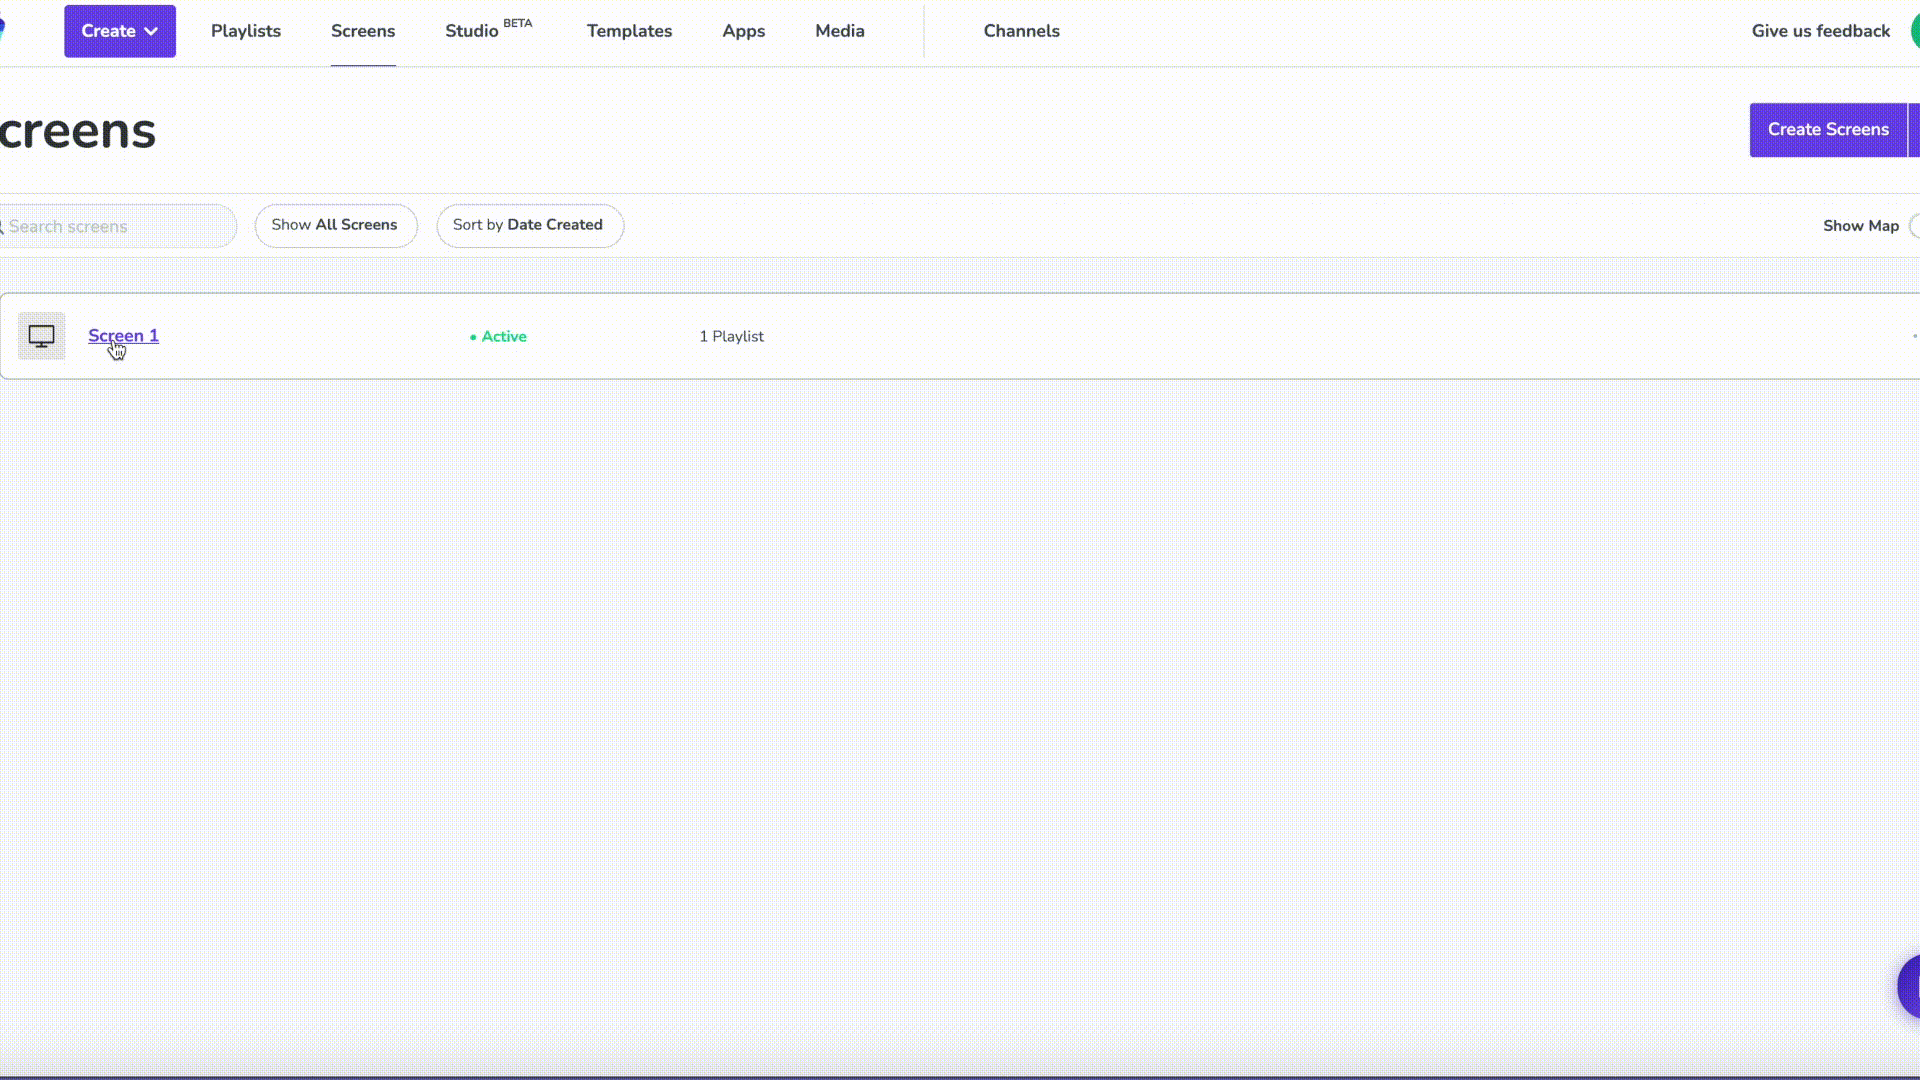Screen dimensions: 1920x1080
Task: Click the Active status of Screen 1
Action: (x=498, y=337)
